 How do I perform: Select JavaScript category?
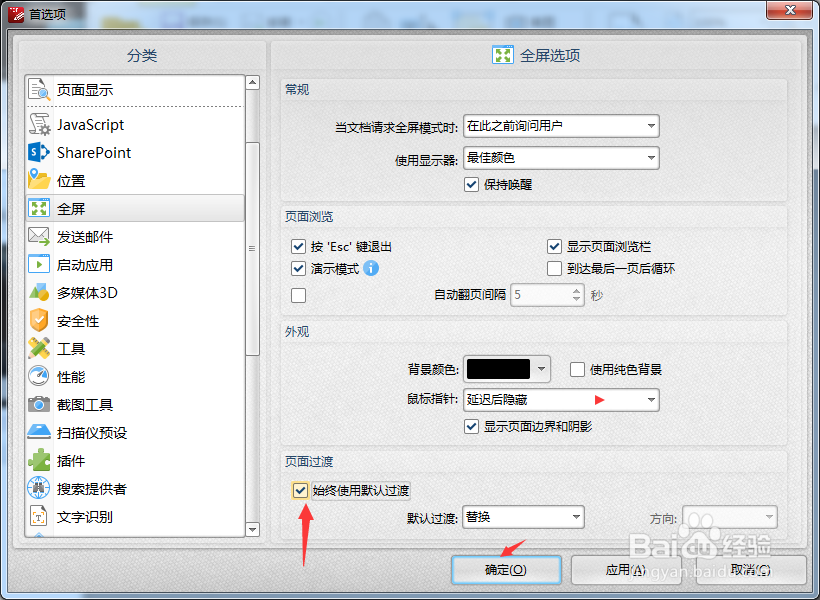(x=135, y=124)
